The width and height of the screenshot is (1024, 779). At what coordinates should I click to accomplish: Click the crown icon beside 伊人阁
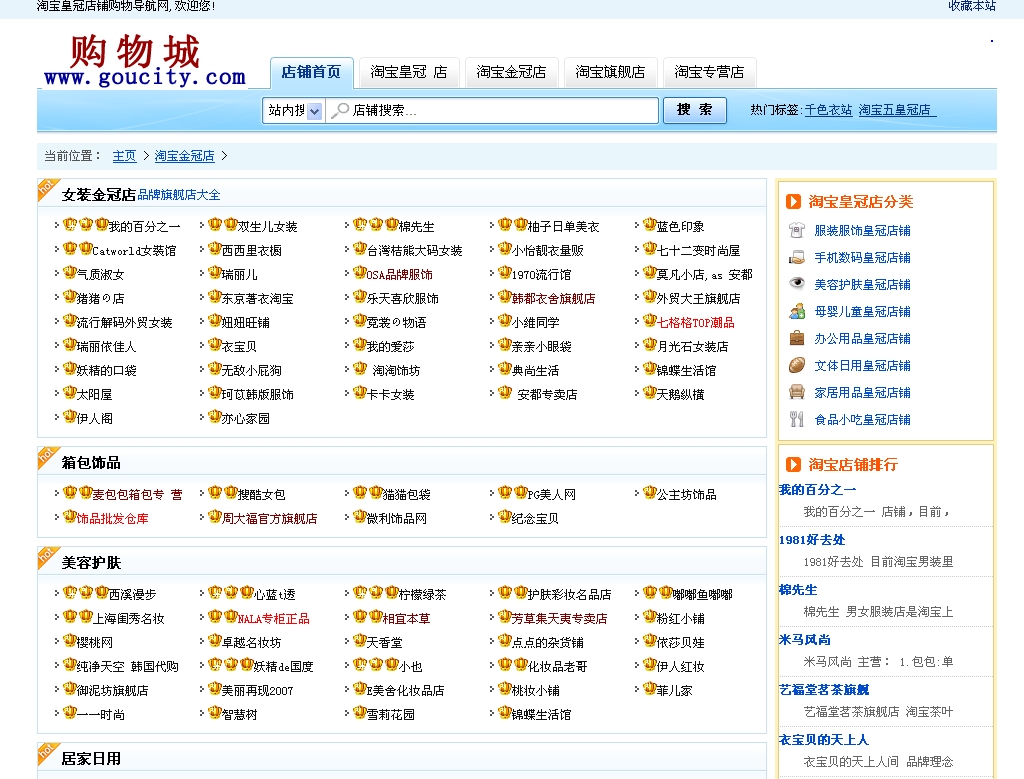point(70,417)
